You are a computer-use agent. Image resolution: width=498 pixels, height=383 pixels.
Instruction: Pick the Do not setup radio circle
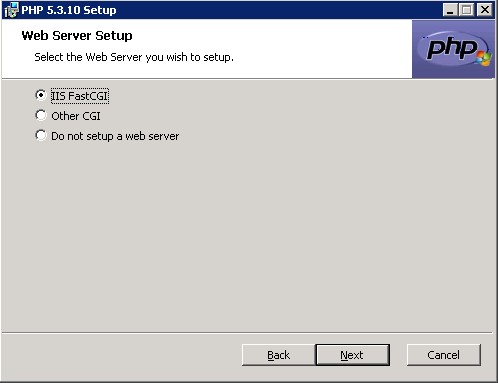tap(41, 135)
